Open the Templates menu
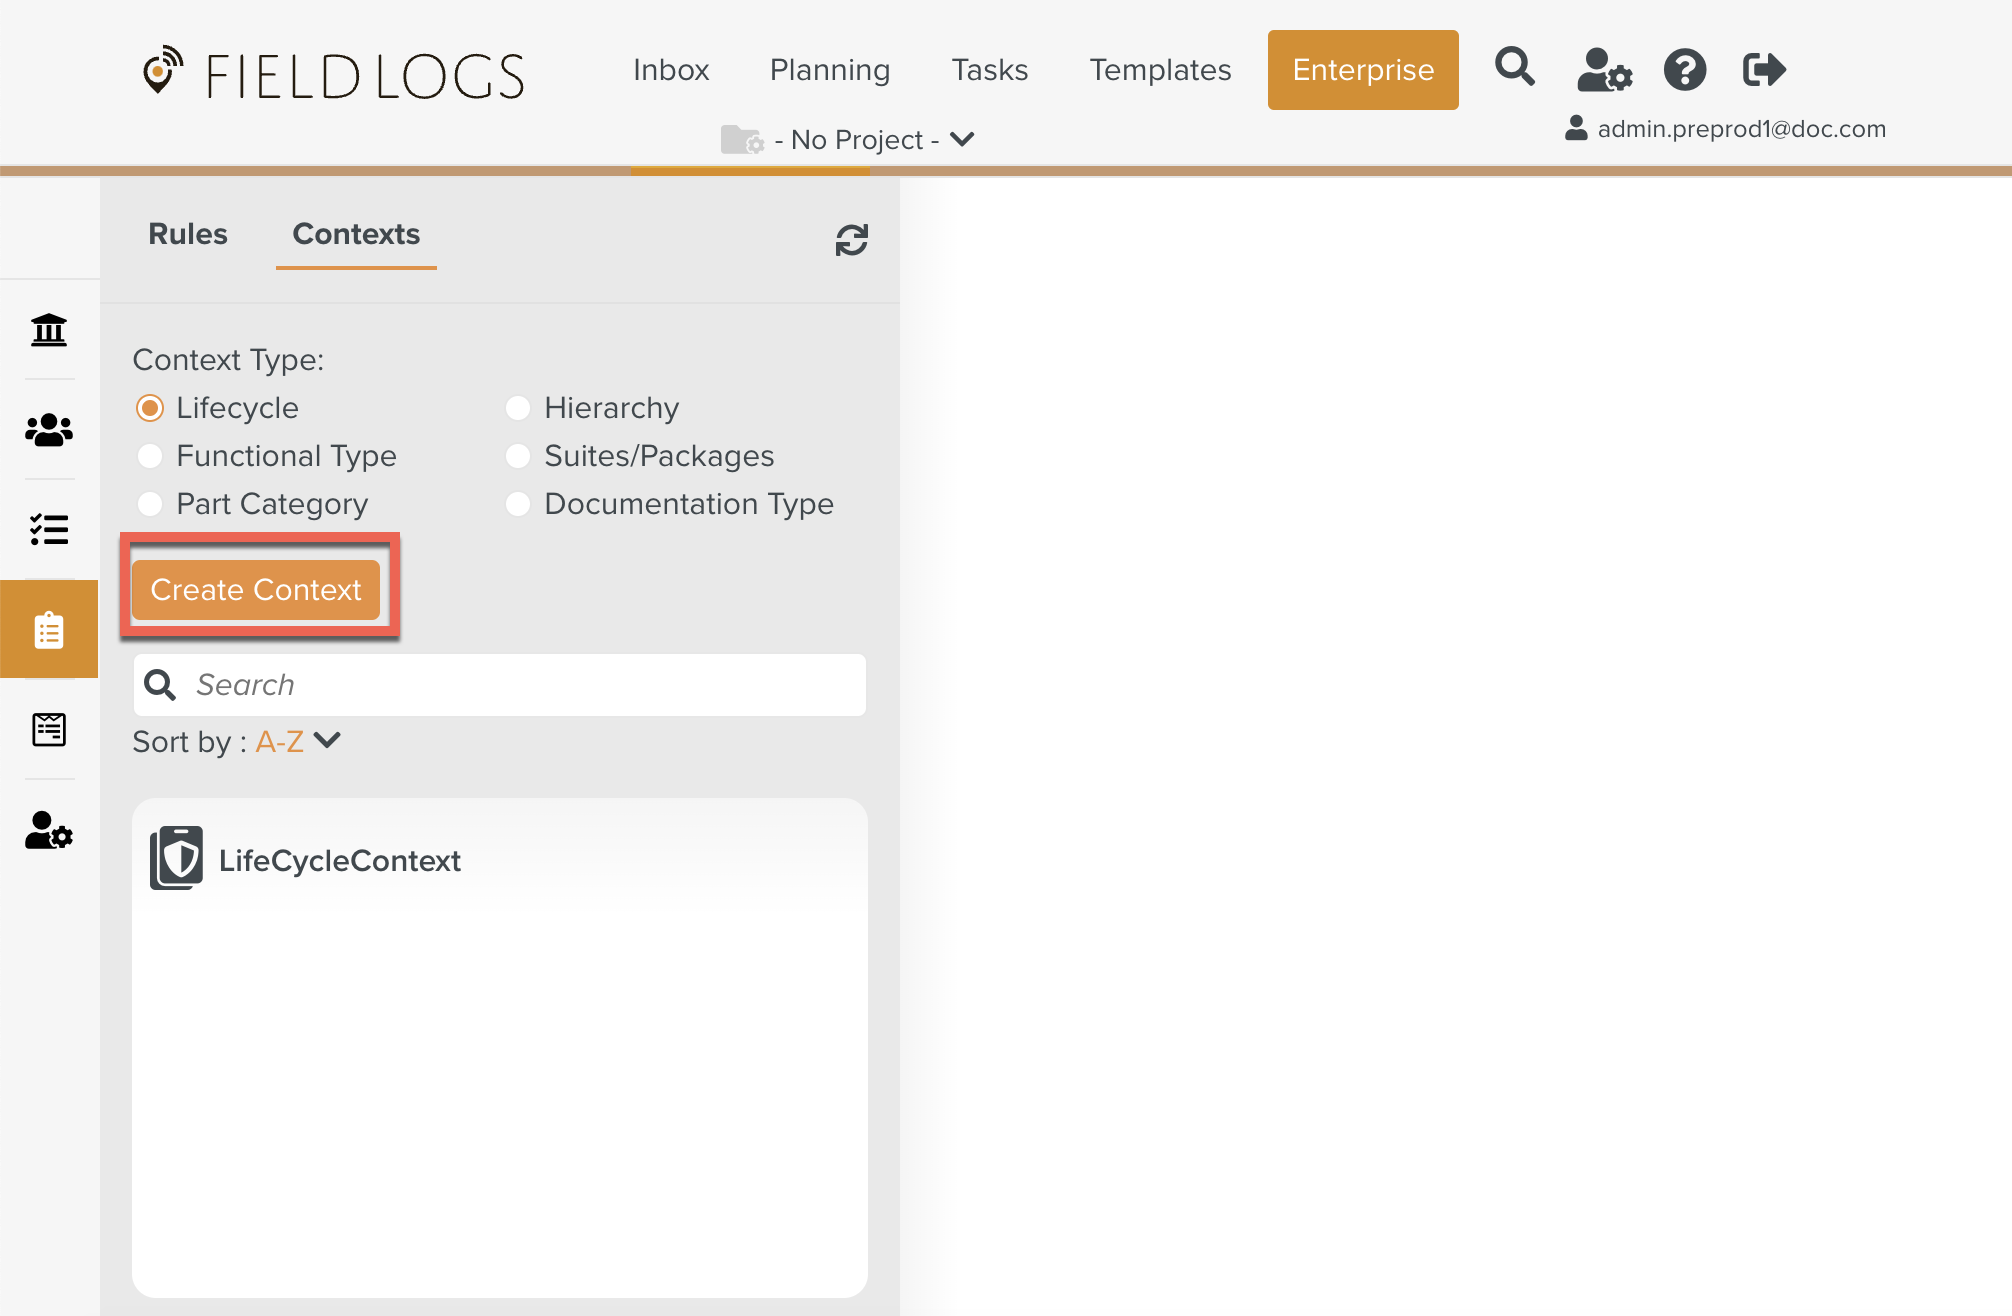The width and height of the screenshot is (2012, 1316). [1160, 70]
